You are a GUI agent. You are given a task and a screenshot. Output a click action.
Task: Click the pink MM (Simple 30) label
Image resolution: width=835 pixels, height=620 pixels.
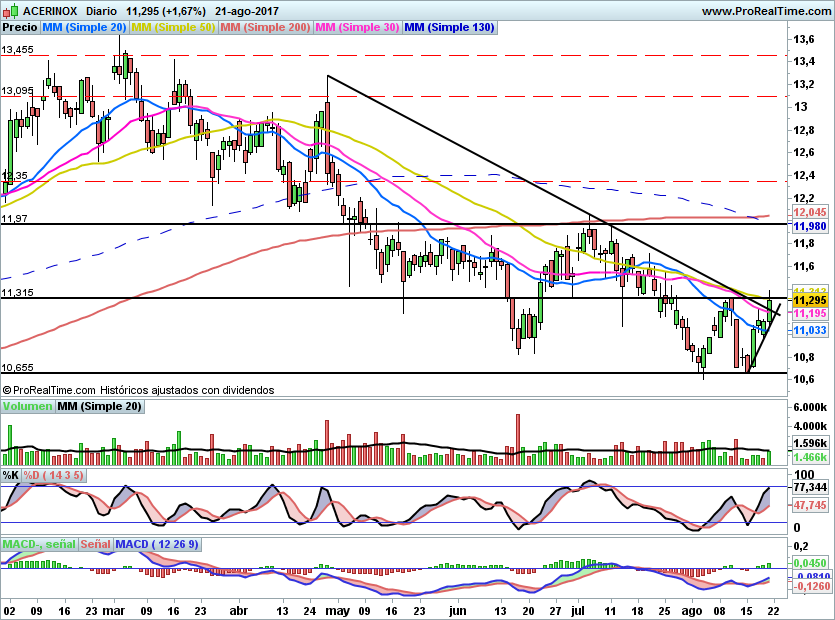point(357,28)
